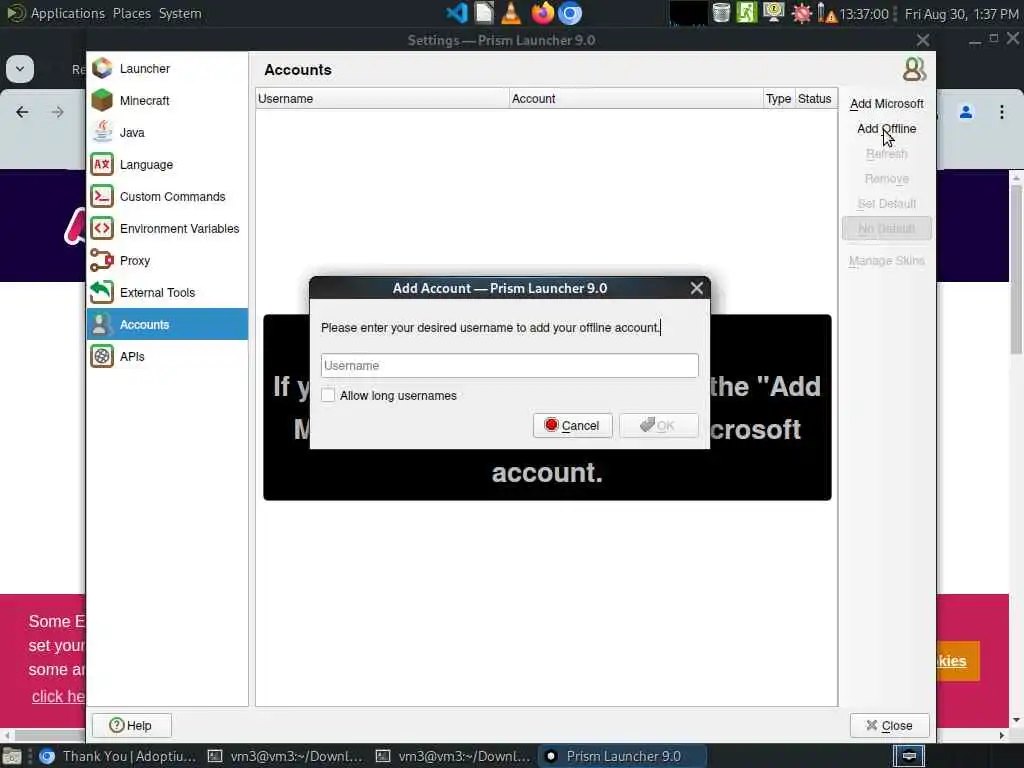Enable Allow long usernames checkbox

pyautogui.click(x=328, y=395)
